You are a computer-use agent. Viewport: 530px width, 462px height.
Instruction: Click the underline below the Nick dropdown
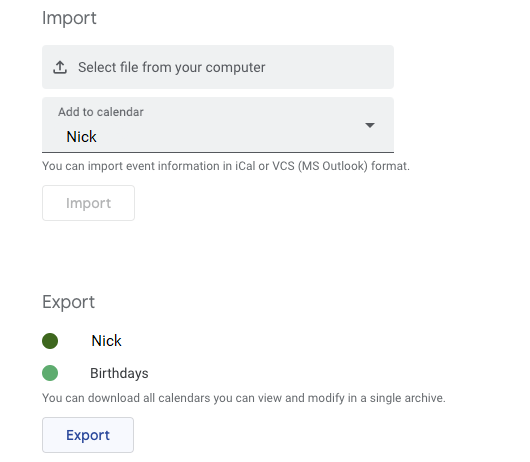[x=218, y=152]
